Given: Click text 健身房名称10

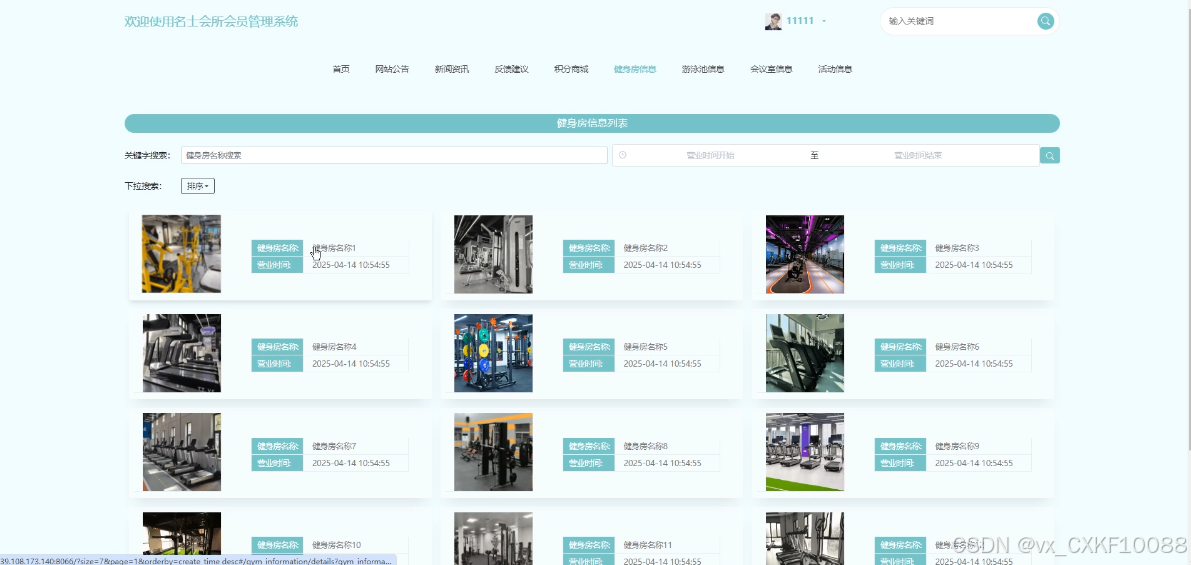Looking at the screenshot, I should click(336, 545).
